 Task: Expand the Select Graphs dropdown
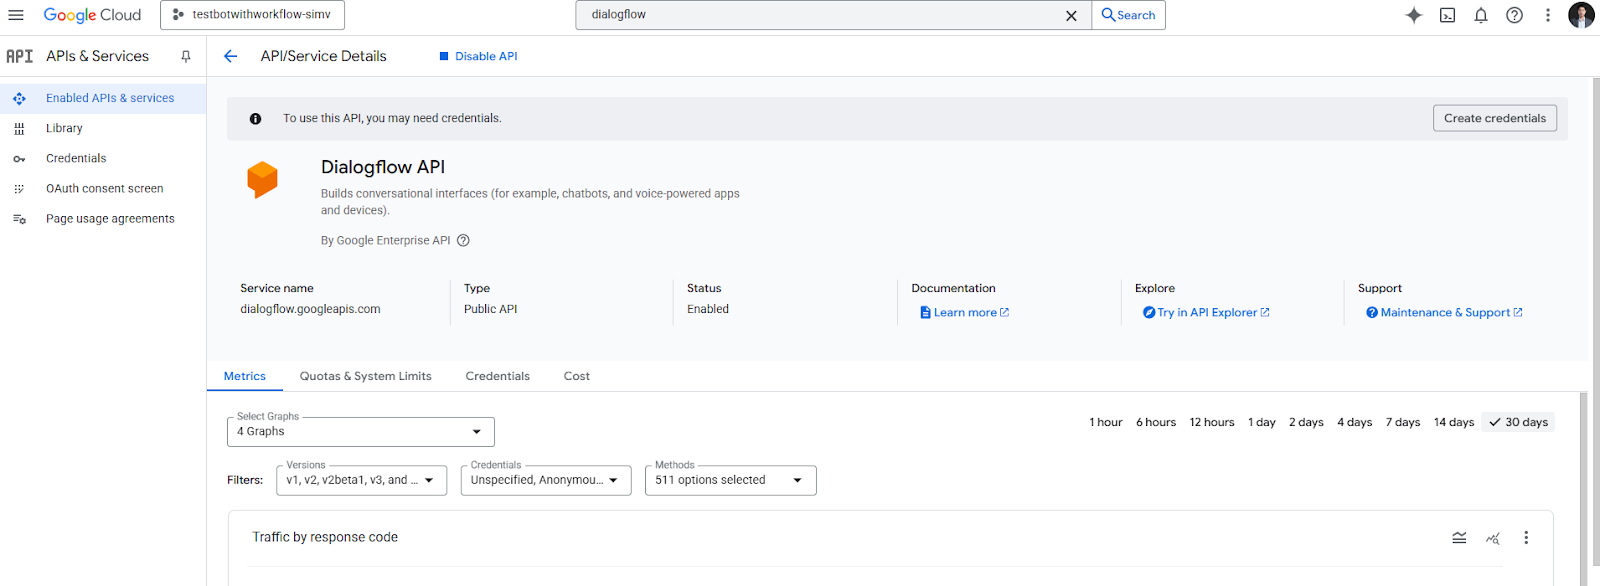[x=361, y=432]
